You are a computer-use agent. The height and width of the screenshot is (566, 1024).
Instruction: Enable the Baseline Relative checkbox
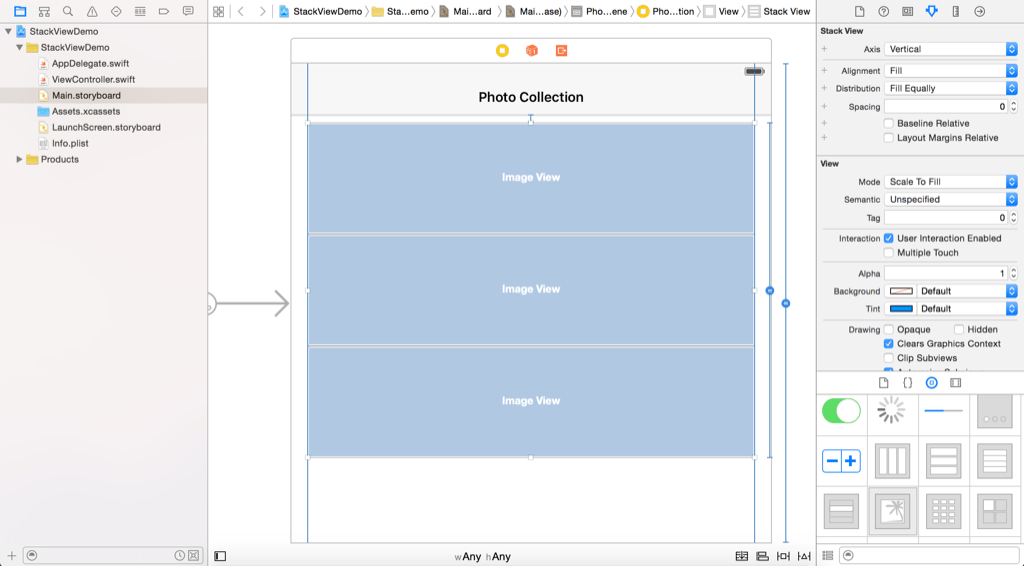pyautogui.click(x=889, y=124)
